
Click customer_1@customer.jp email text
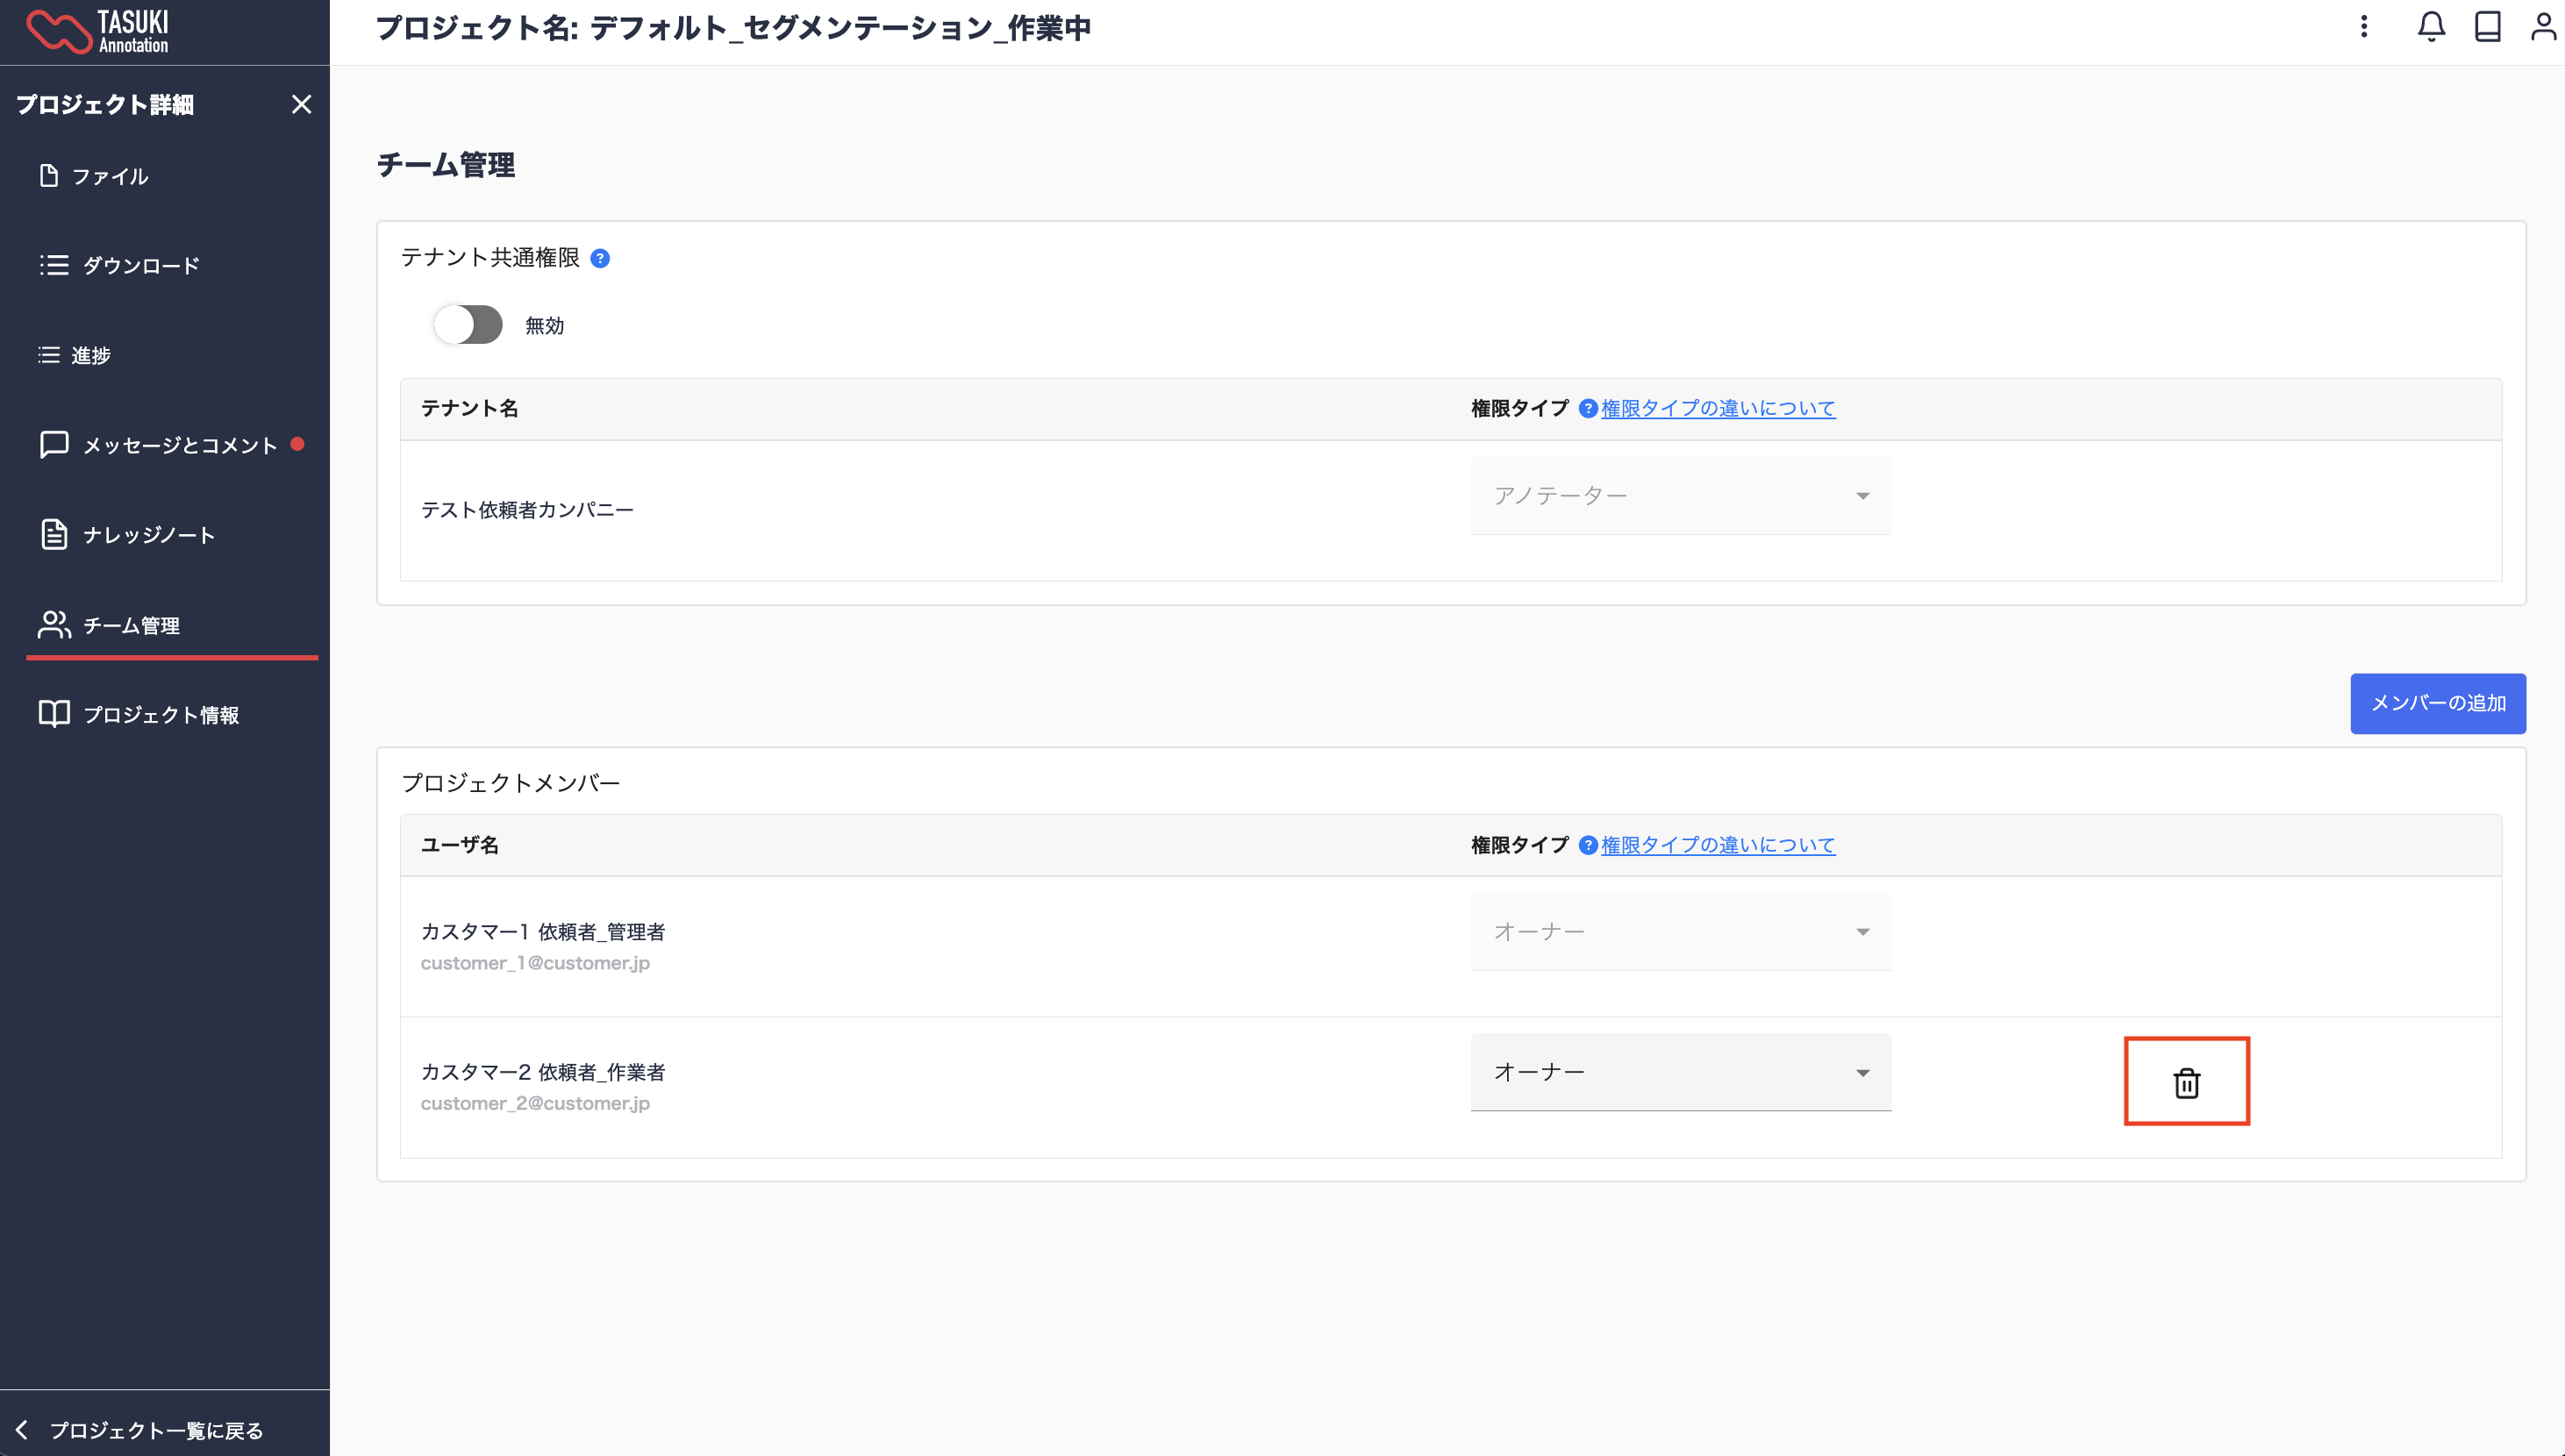click(x=535, y=963)
